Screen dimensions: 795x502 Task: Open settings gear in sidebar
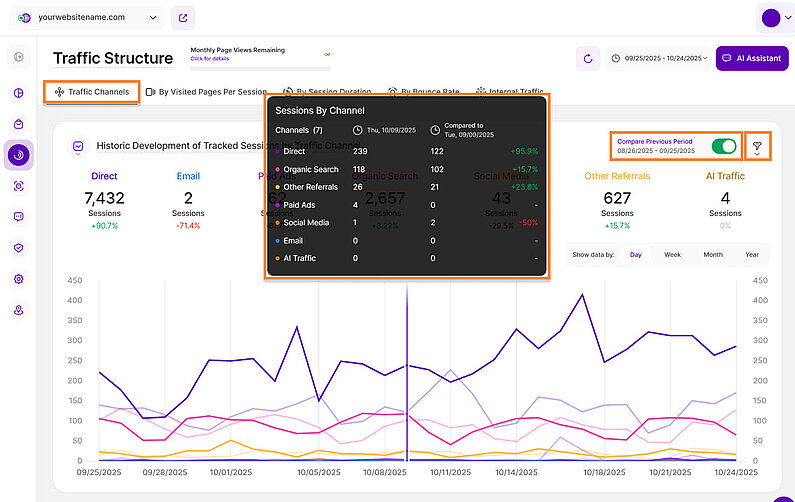click(x=19, y=278)
